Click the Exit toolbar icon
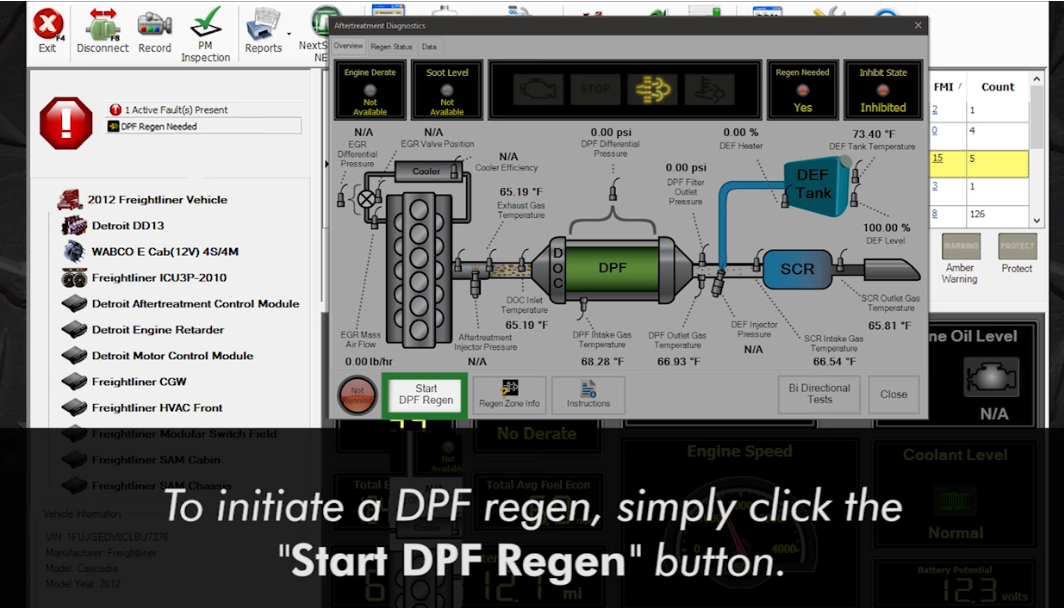This screenshot has width=1064, height=608. (x=47, y=31)
